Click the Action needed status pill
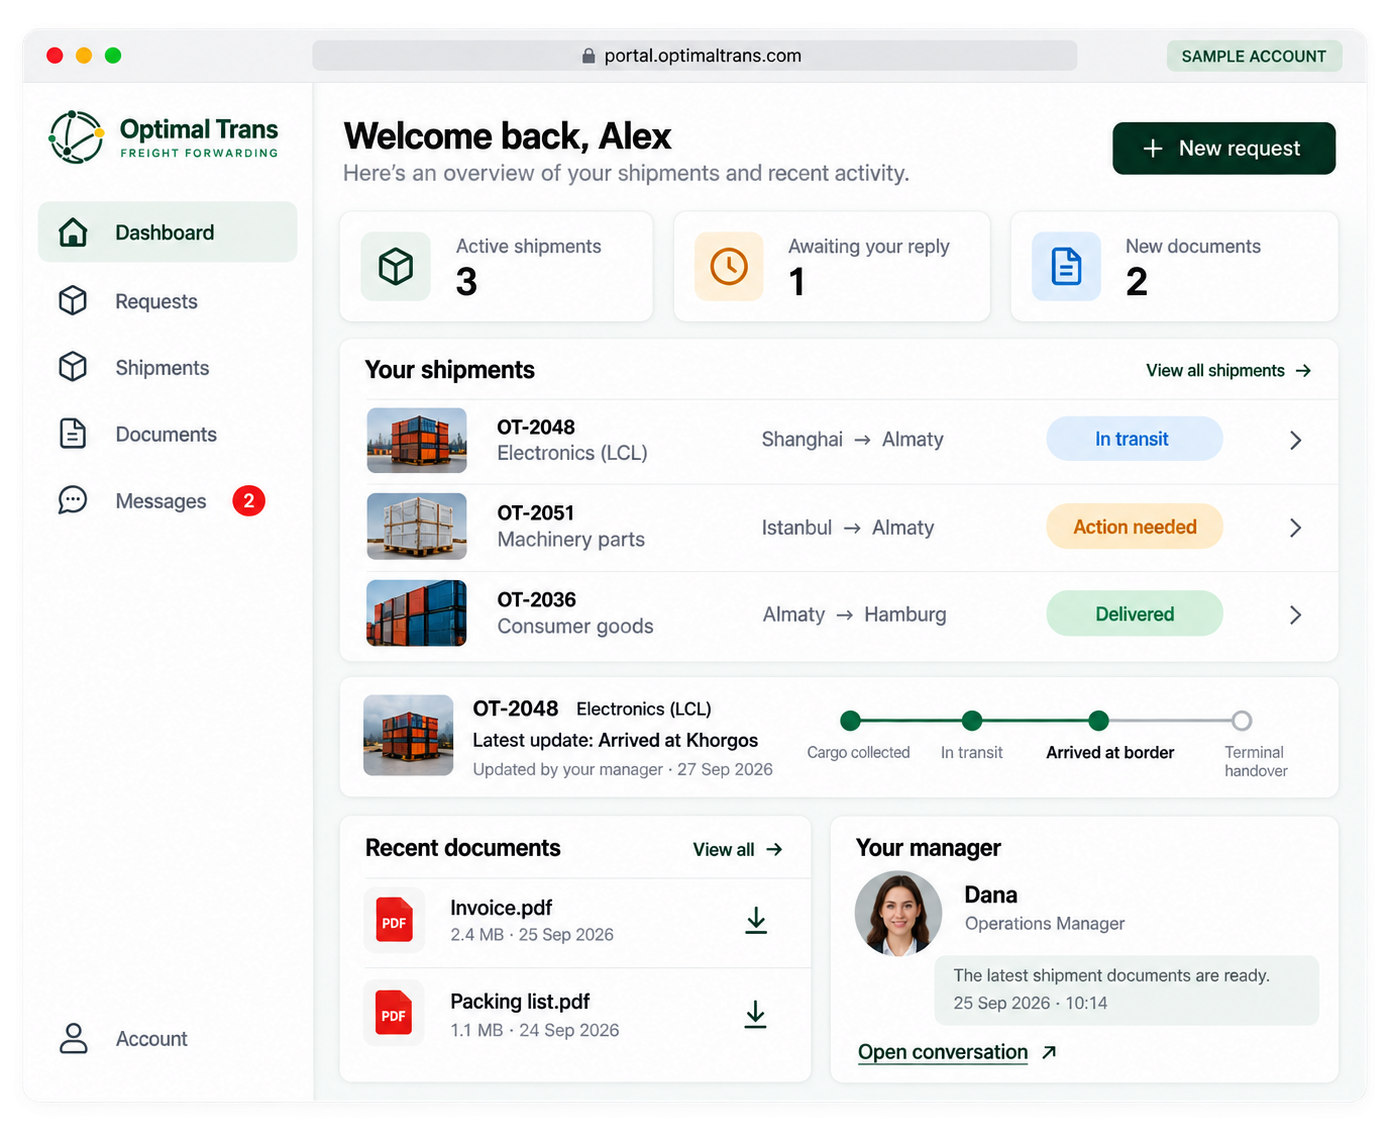This screenshot has height=1132, width=1389. click(x=1134, y=527)
